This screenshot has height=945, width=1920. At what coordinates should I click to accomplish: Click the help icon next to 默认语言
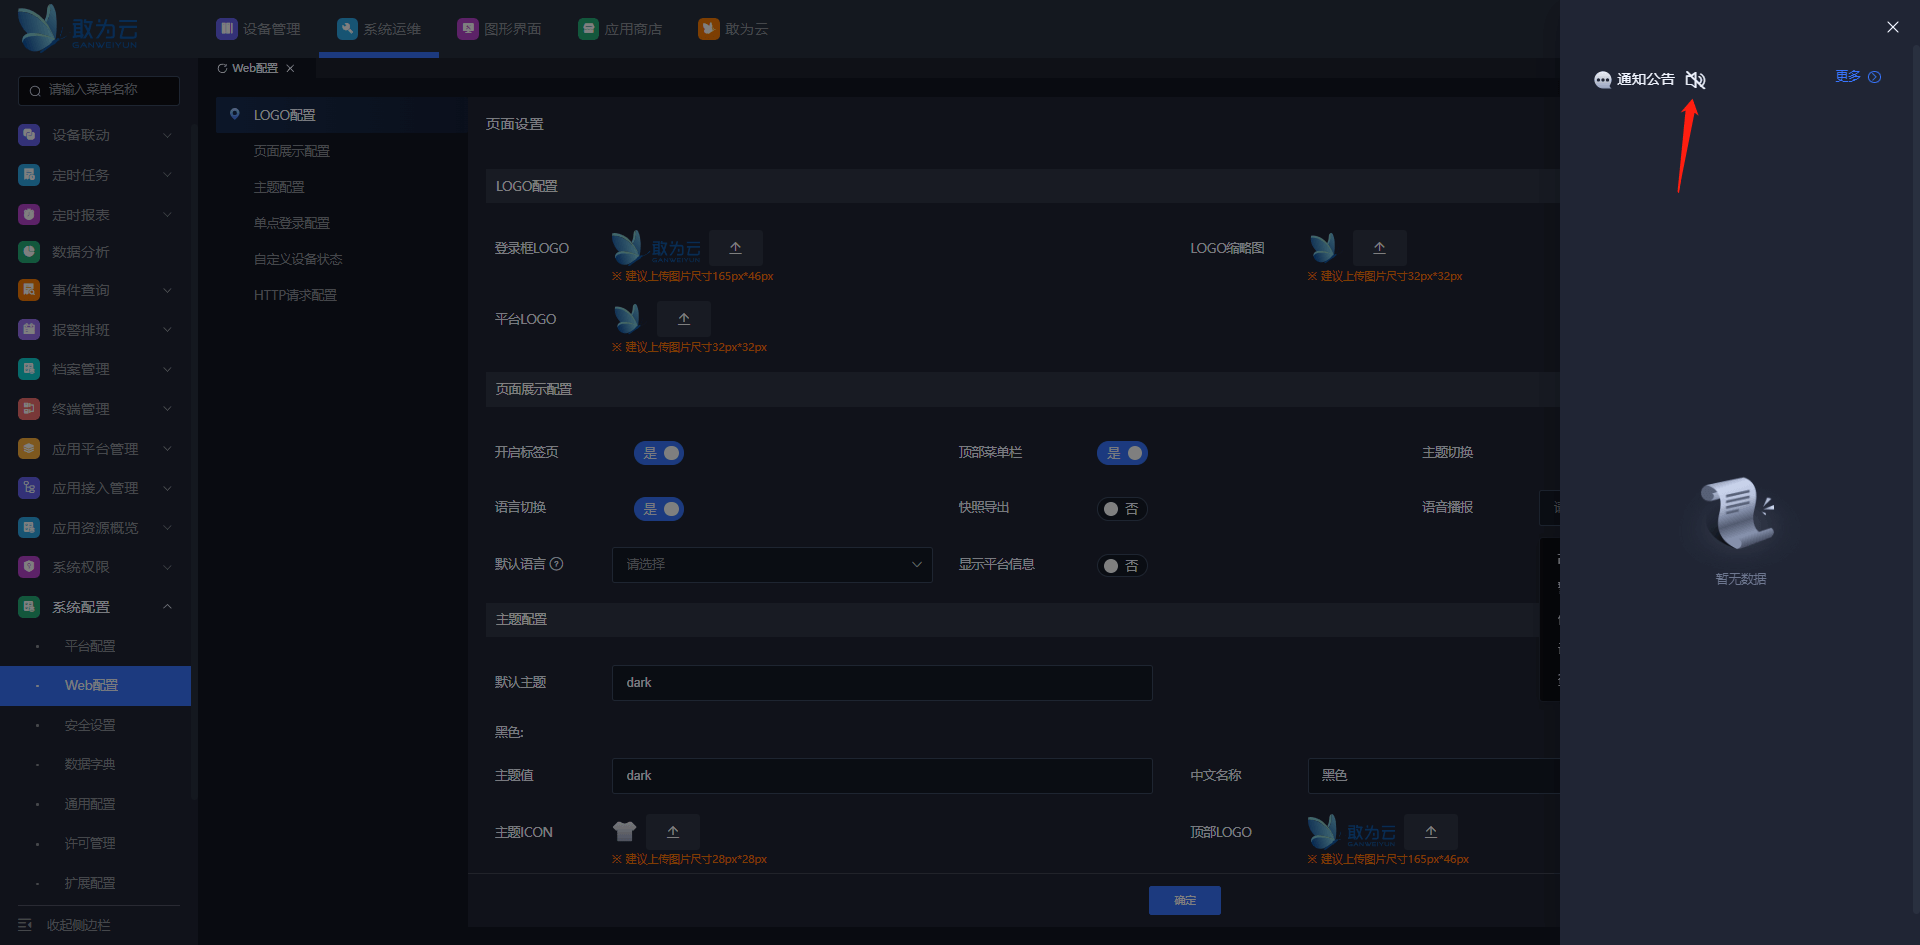coord(557,564)
